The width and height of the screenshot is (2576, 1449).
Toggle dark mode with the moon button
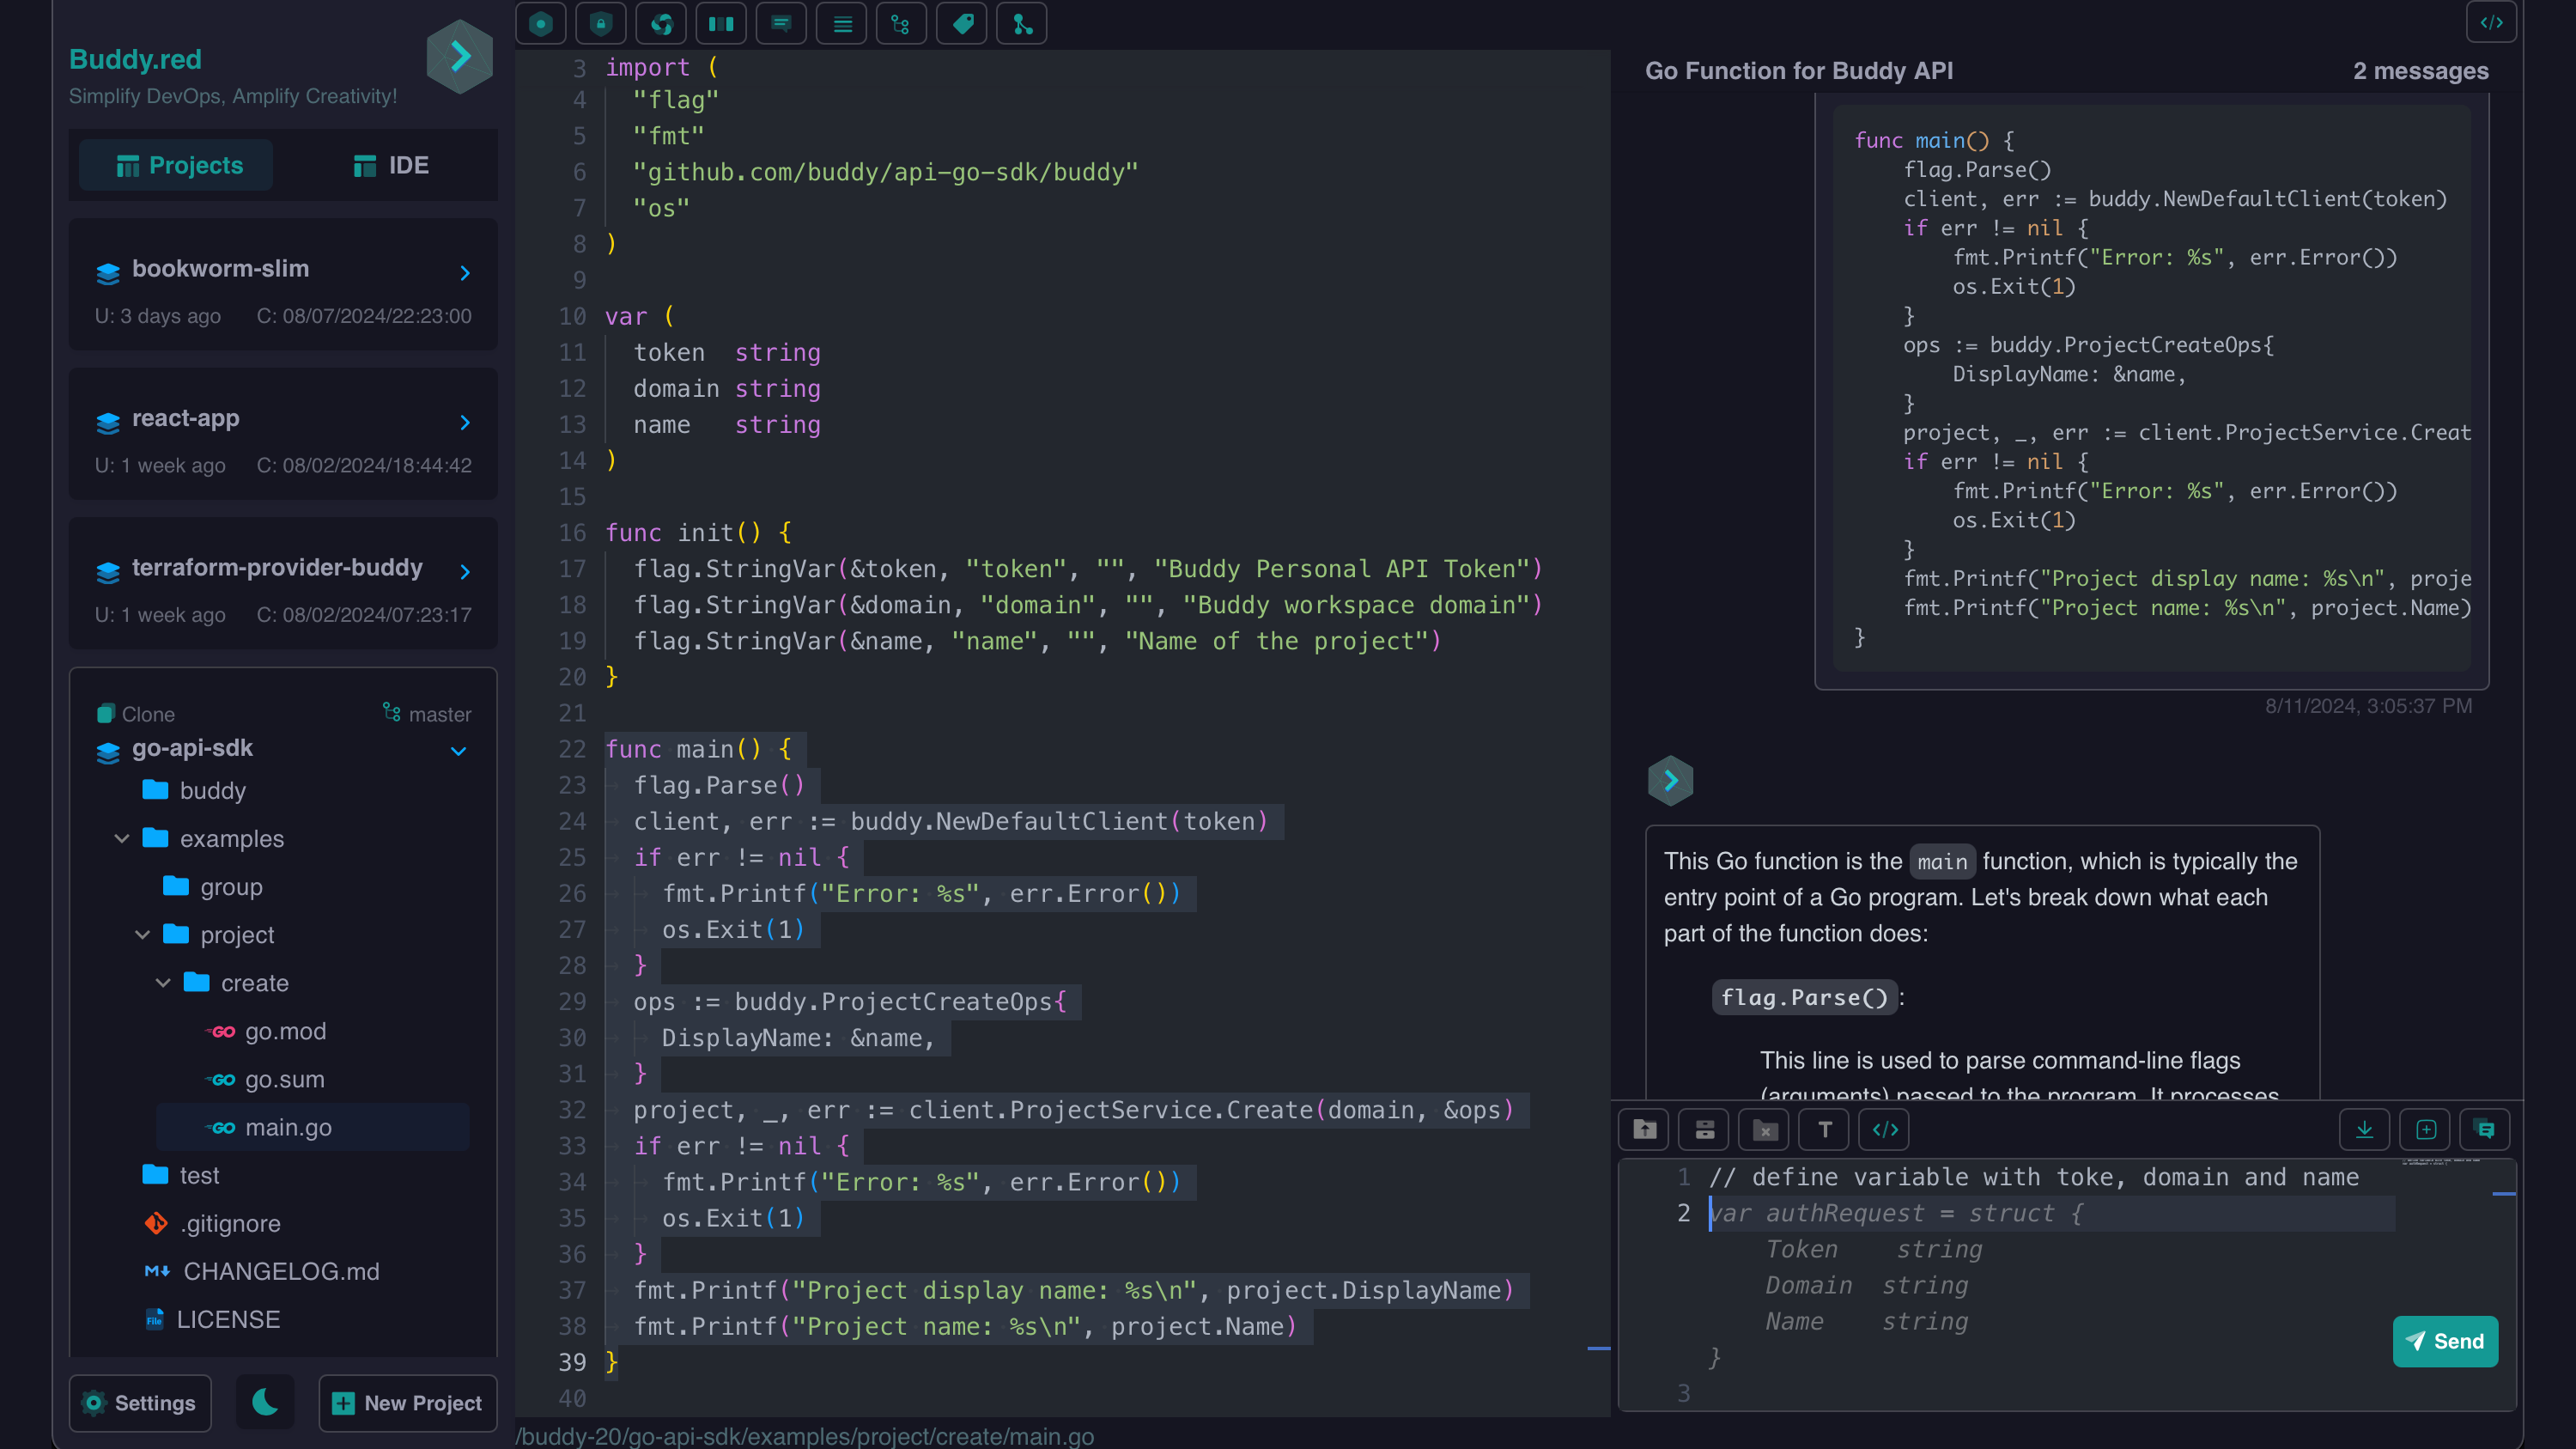(x=265, y=1403)
